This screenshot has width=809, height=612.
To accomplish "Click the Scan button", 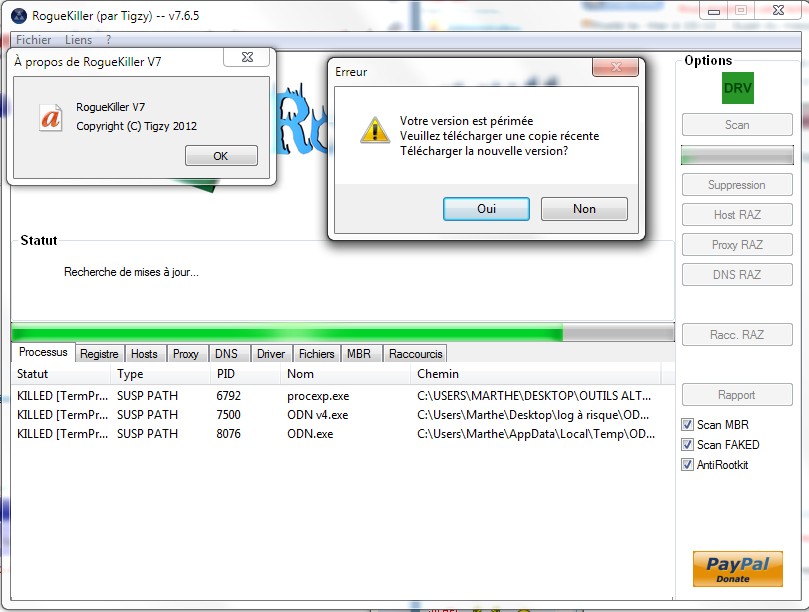I will (737, 125).
